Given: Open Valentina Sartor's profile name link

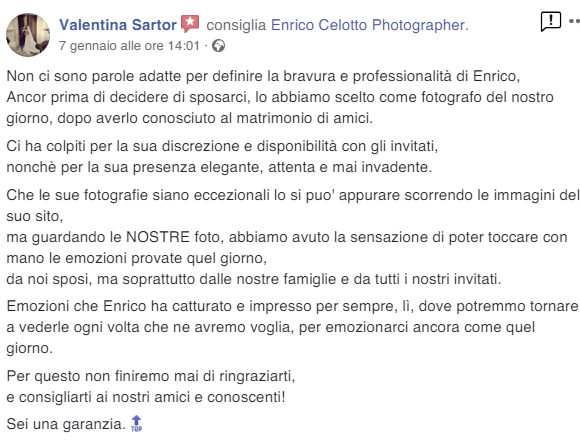Looking at the screenshot, I should pos(118,25).
